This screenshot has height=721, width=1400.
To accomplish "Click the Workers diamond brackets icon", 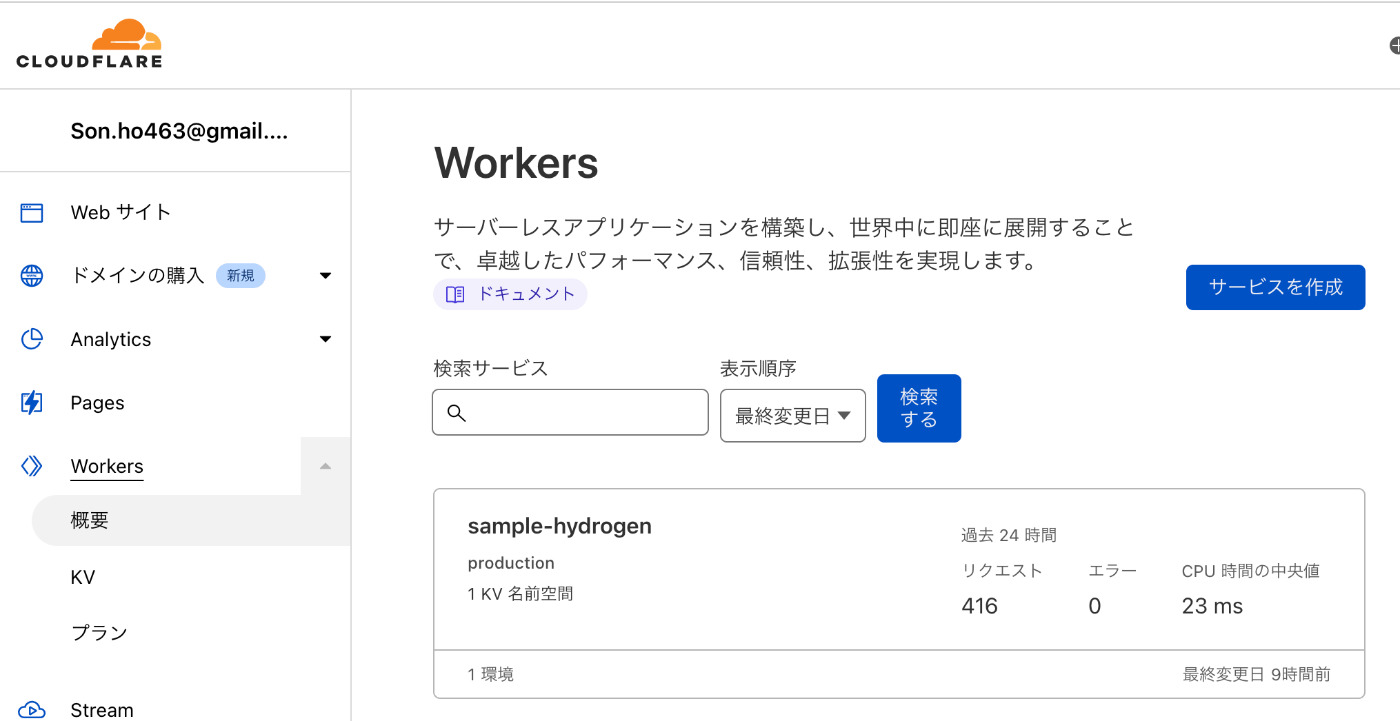I will coord(32,466).
